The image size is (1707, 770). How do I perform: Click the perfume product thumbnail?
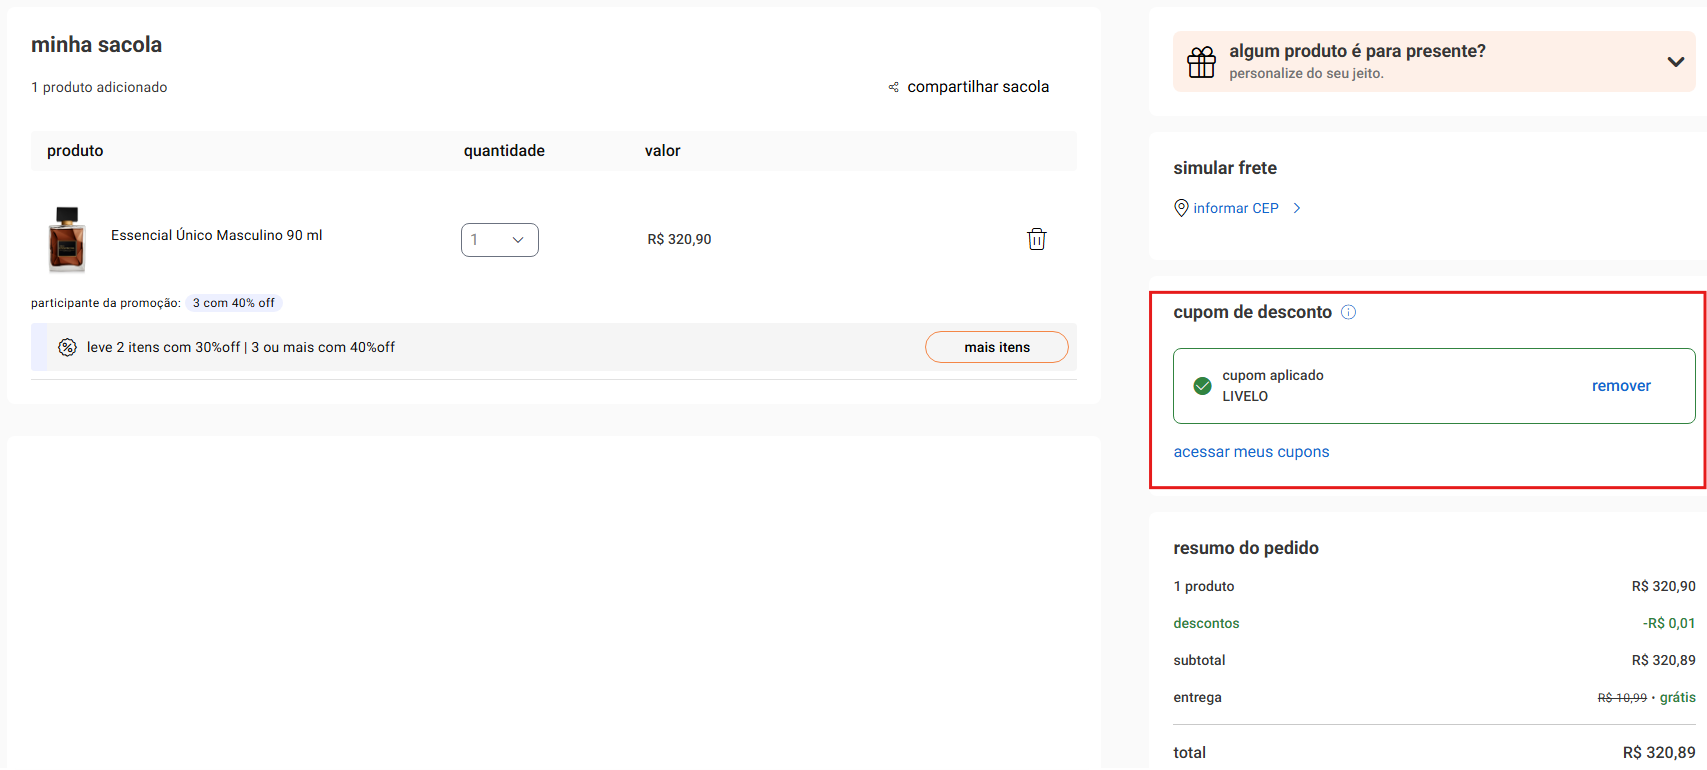(67, 239)
